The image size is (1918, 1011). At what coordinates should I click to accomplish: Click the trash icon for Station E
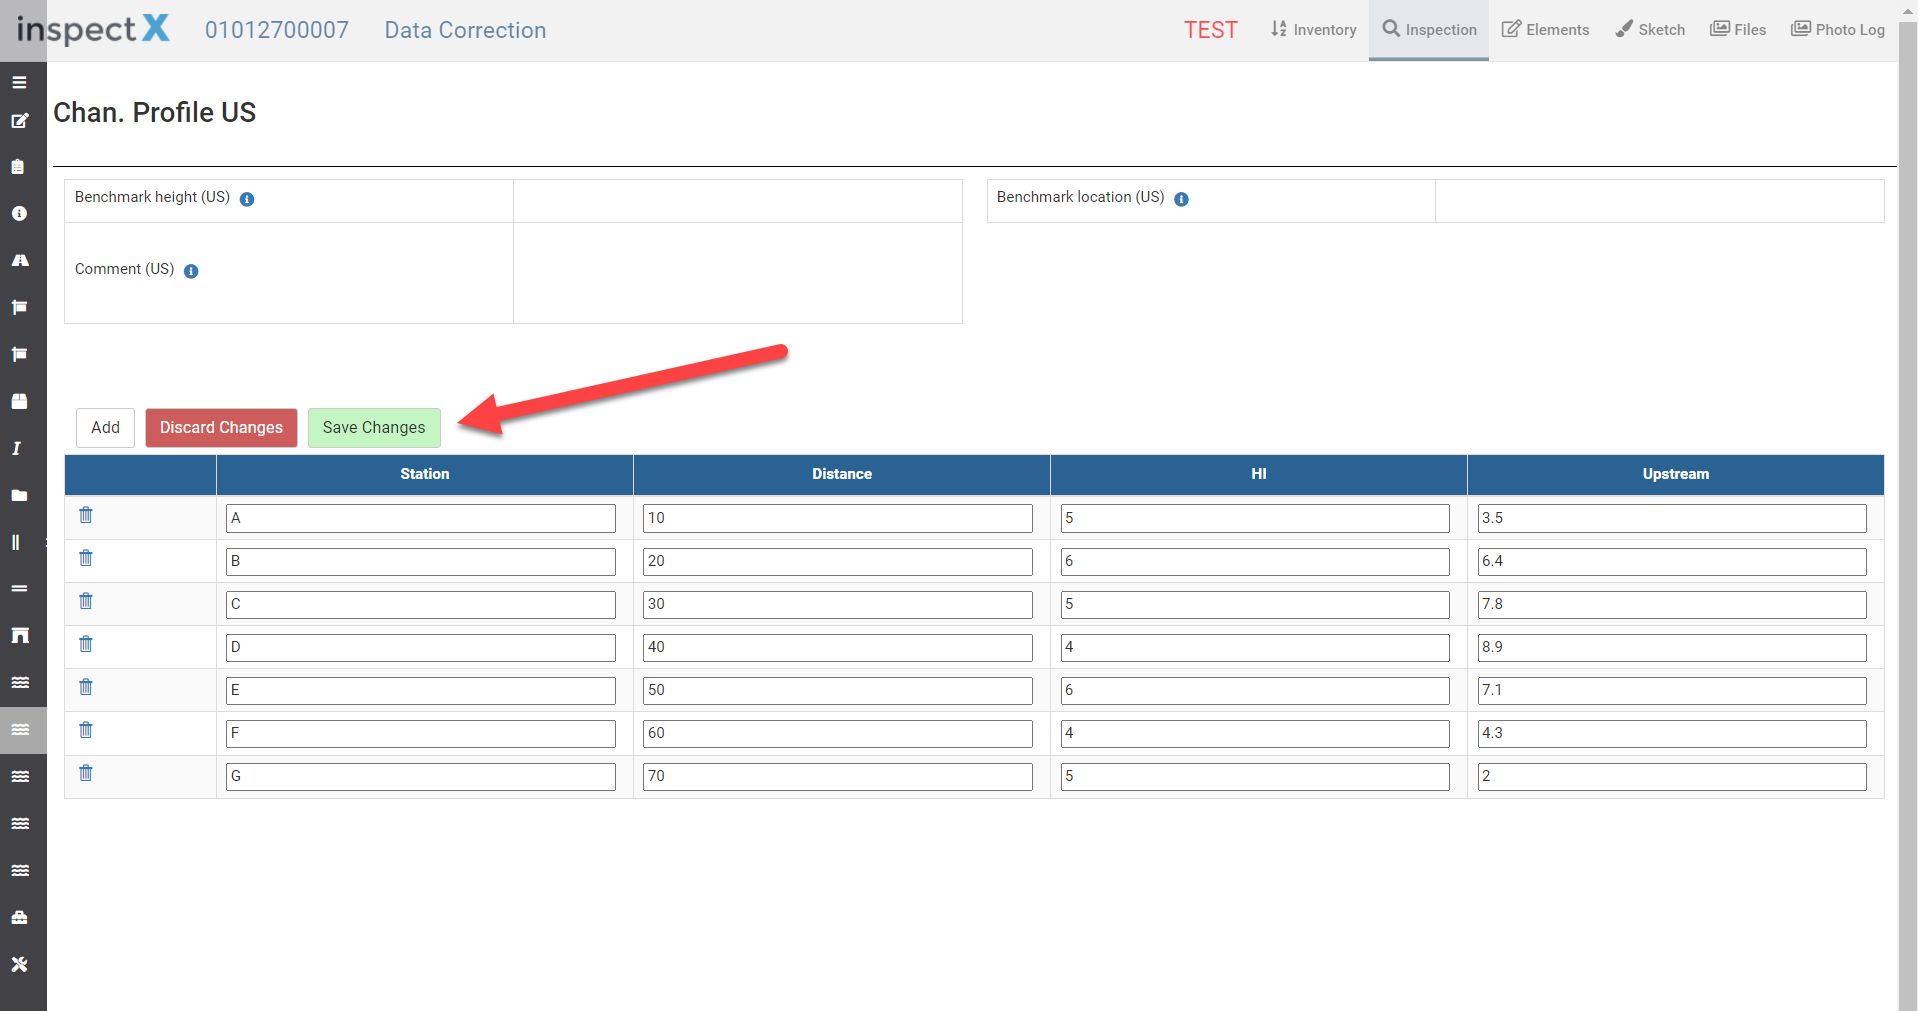tap(86, 687)
